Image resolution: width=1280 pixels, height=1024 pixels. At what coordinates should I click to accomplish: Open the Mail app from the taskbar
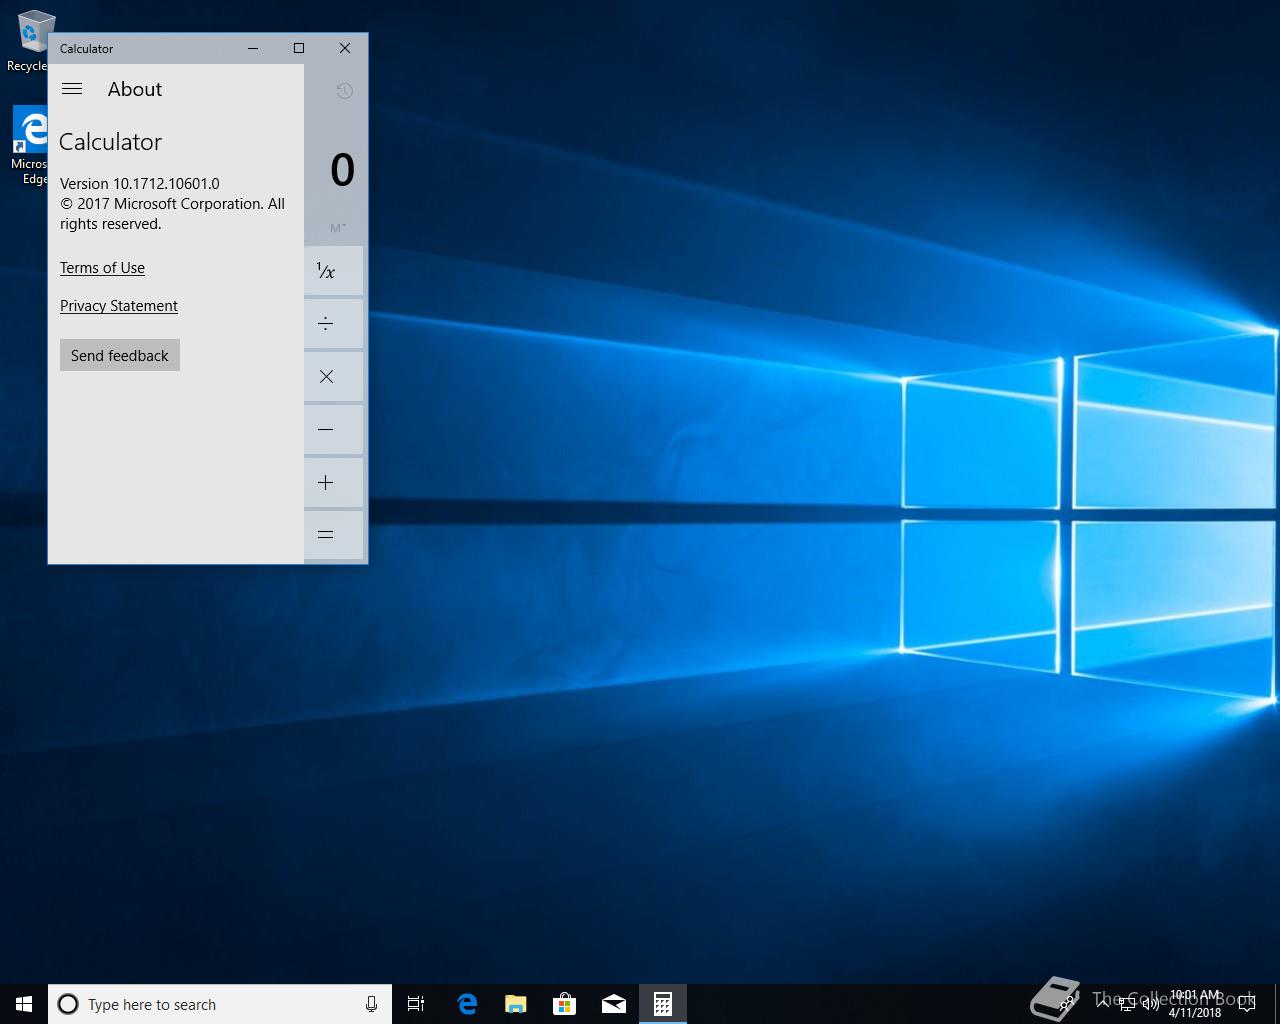click(x=613, y=1004)
